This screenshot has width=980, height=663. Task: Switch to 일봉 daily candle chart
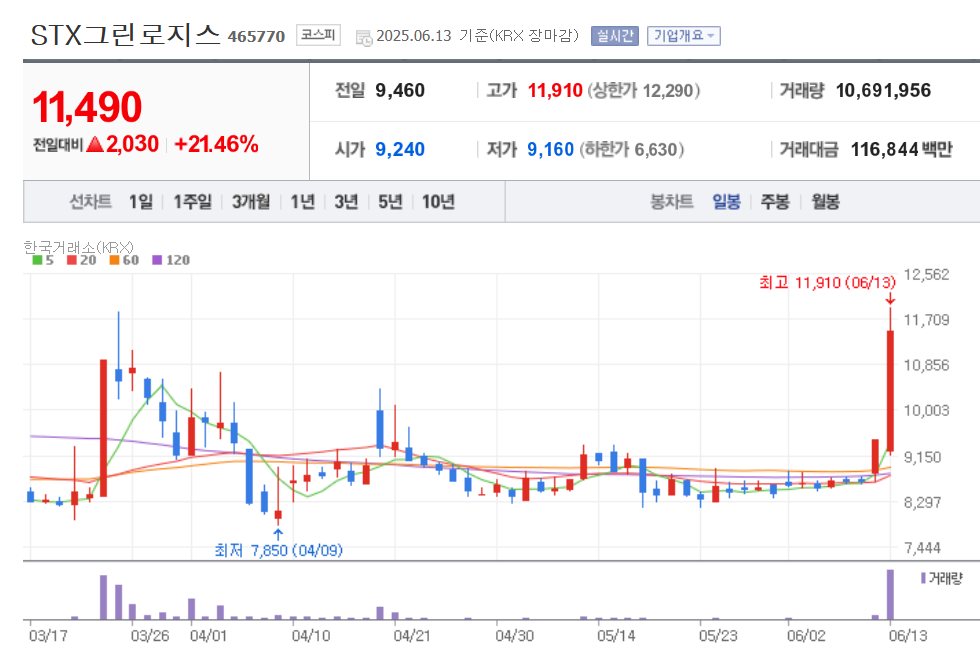(726, 202)
